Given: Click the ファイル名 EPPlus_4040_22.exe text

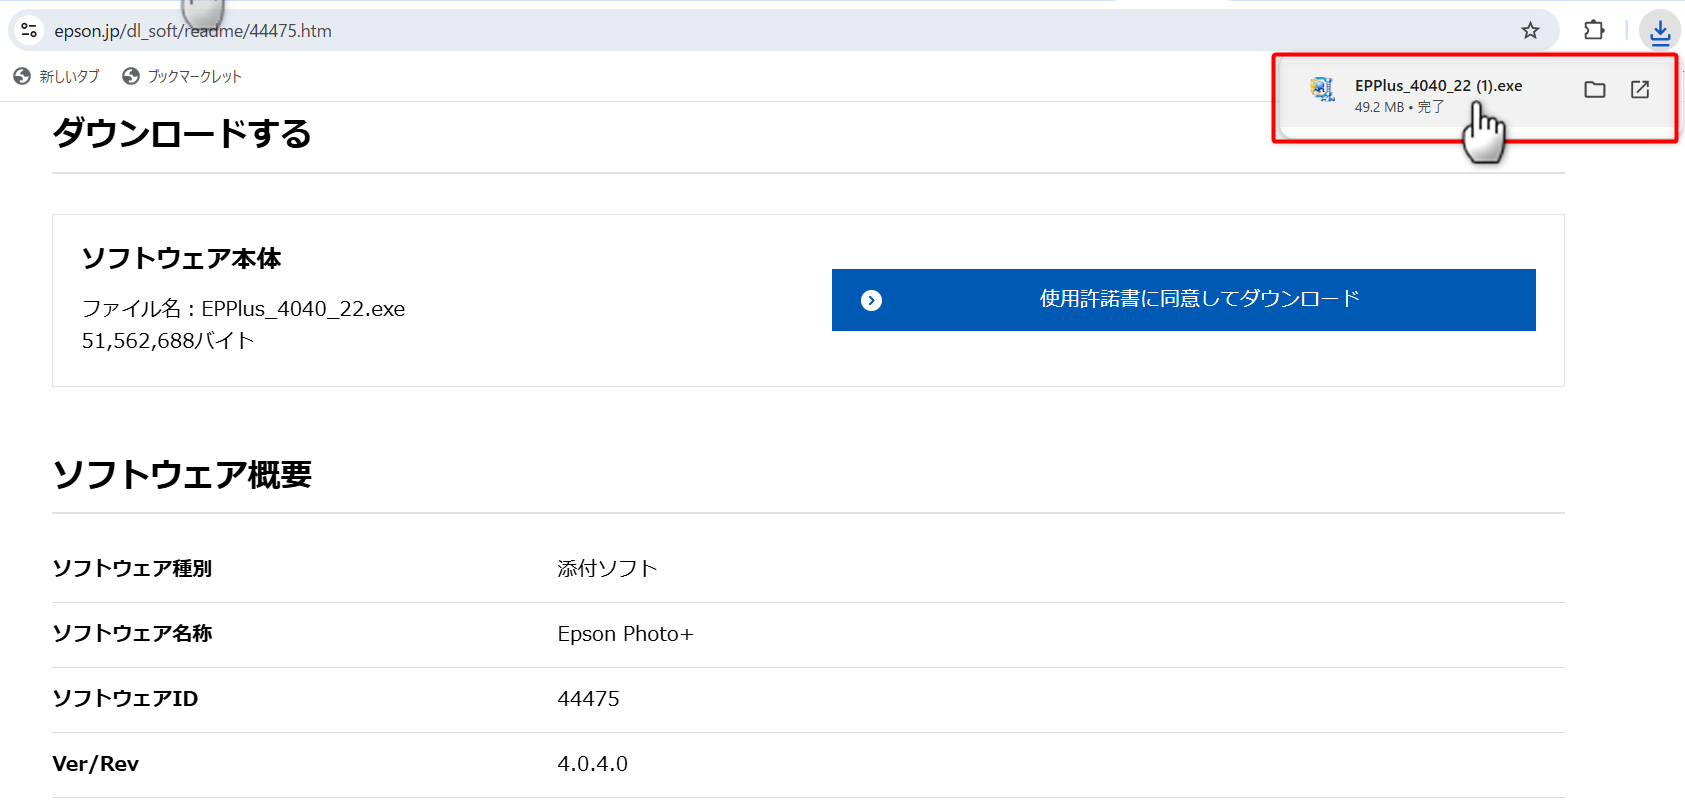Looking at the screenshot, I should point(243,309).
